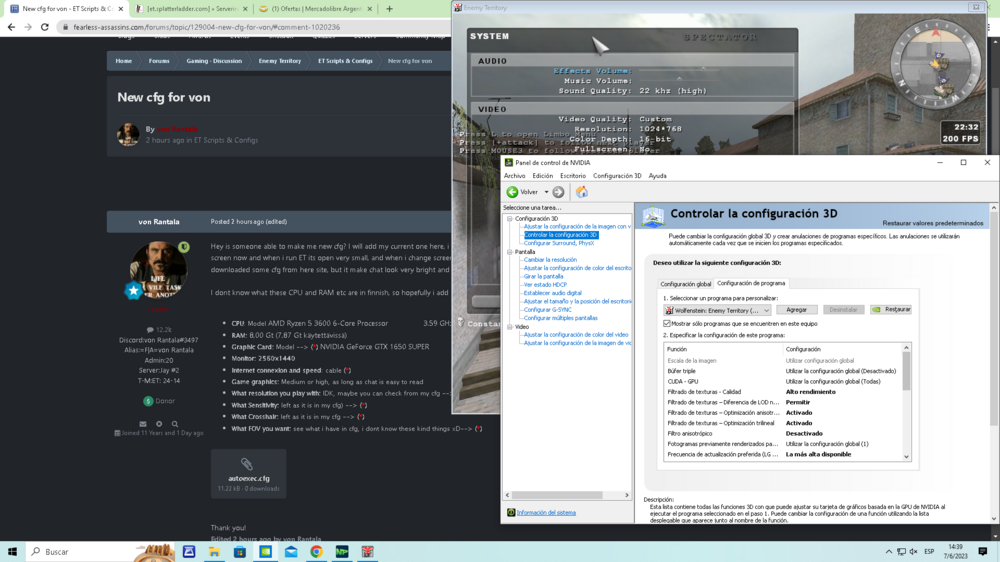Select Cambiar la resolución tree item
This screenshot has width=1000, height=562.
pos(550,260)
